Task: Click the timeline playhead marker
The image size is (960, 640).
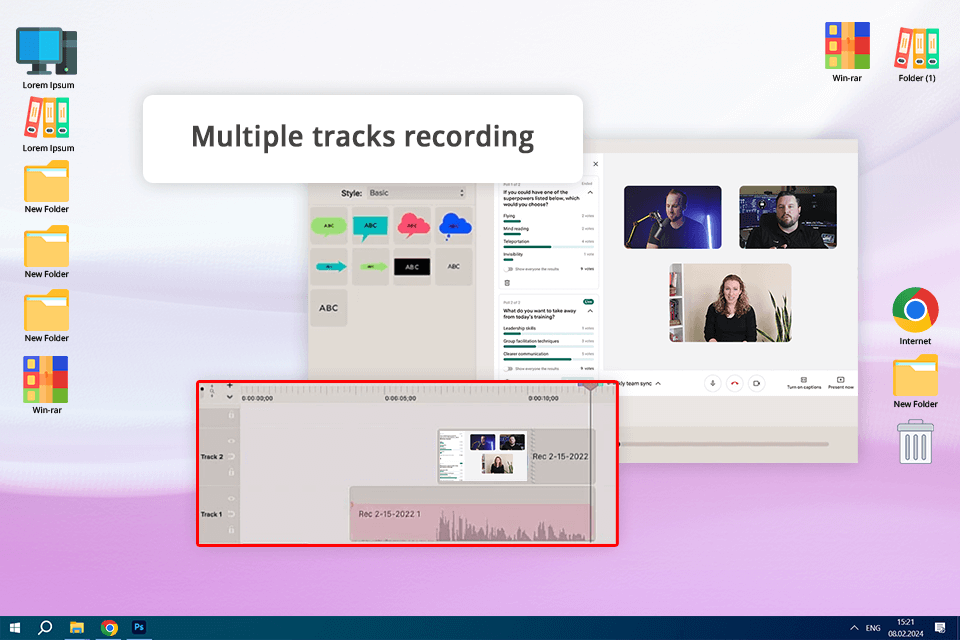Action: [591, 386]
